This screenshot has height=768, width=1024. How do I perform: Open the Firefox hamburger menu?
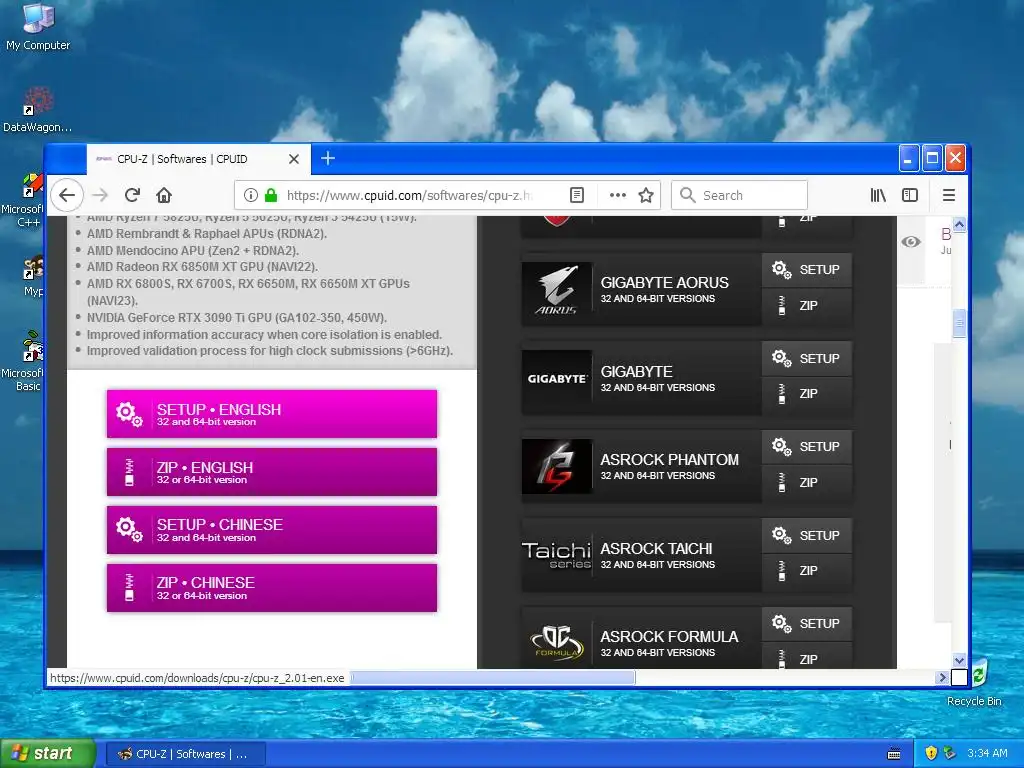tap(949, 195)
